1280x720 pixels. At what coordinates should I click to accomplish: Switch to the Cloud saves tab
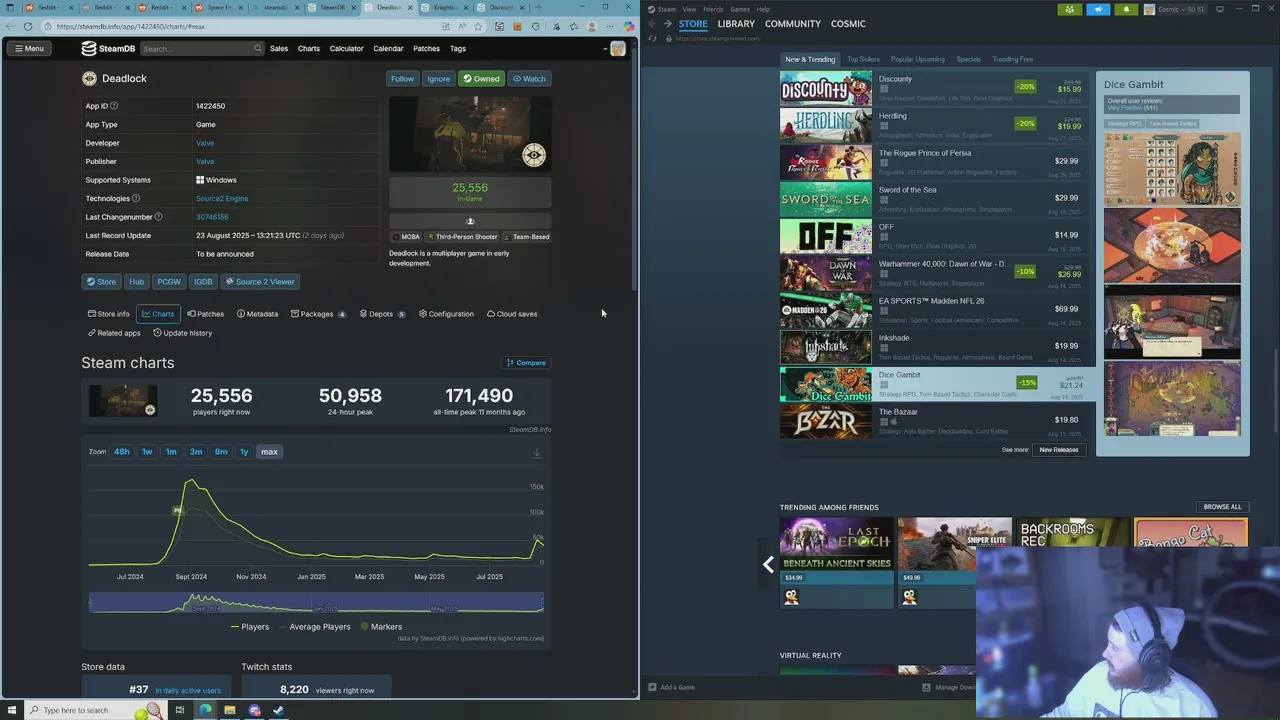(x=512, y=314)
